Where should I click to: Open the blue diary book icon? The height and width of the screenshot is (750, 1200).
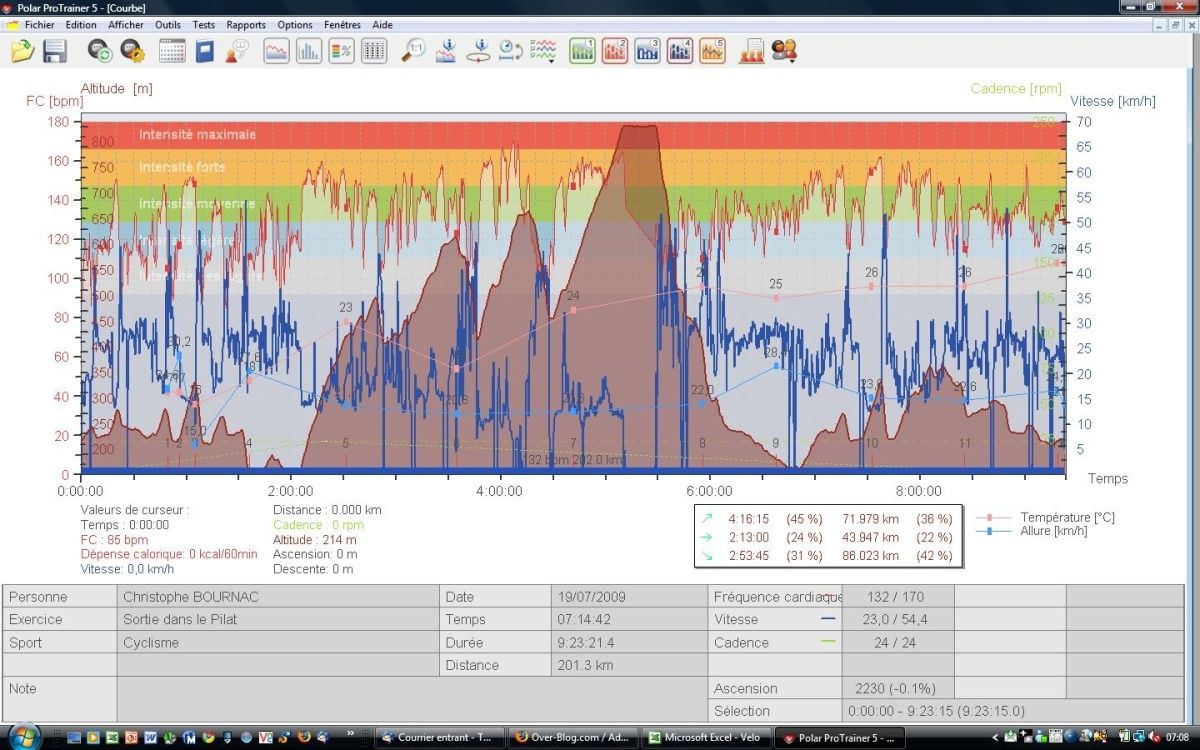click(205, 50)
